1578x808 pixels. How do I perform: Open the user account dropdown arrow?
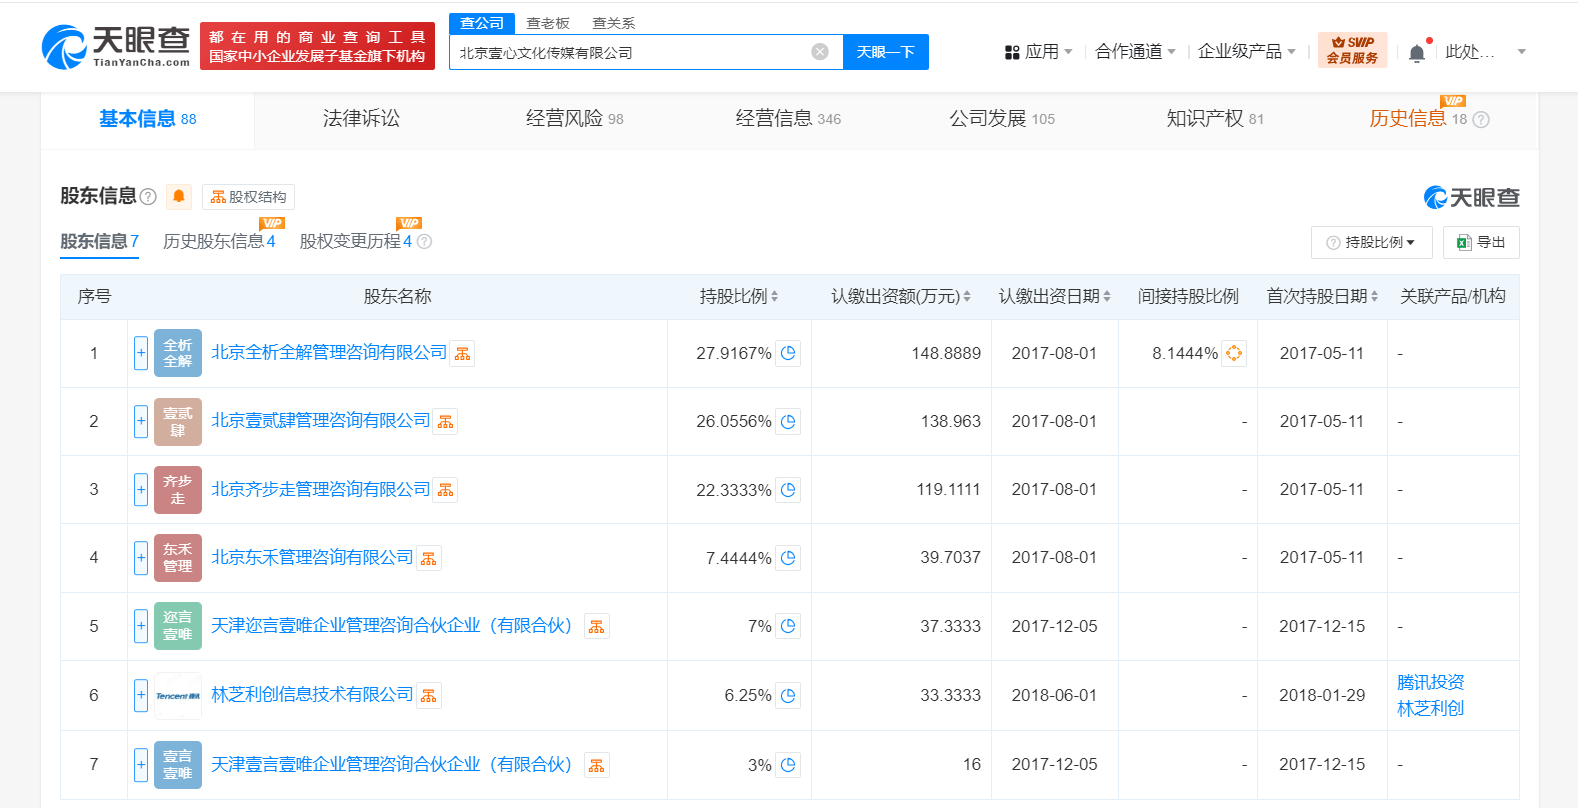1521,52
